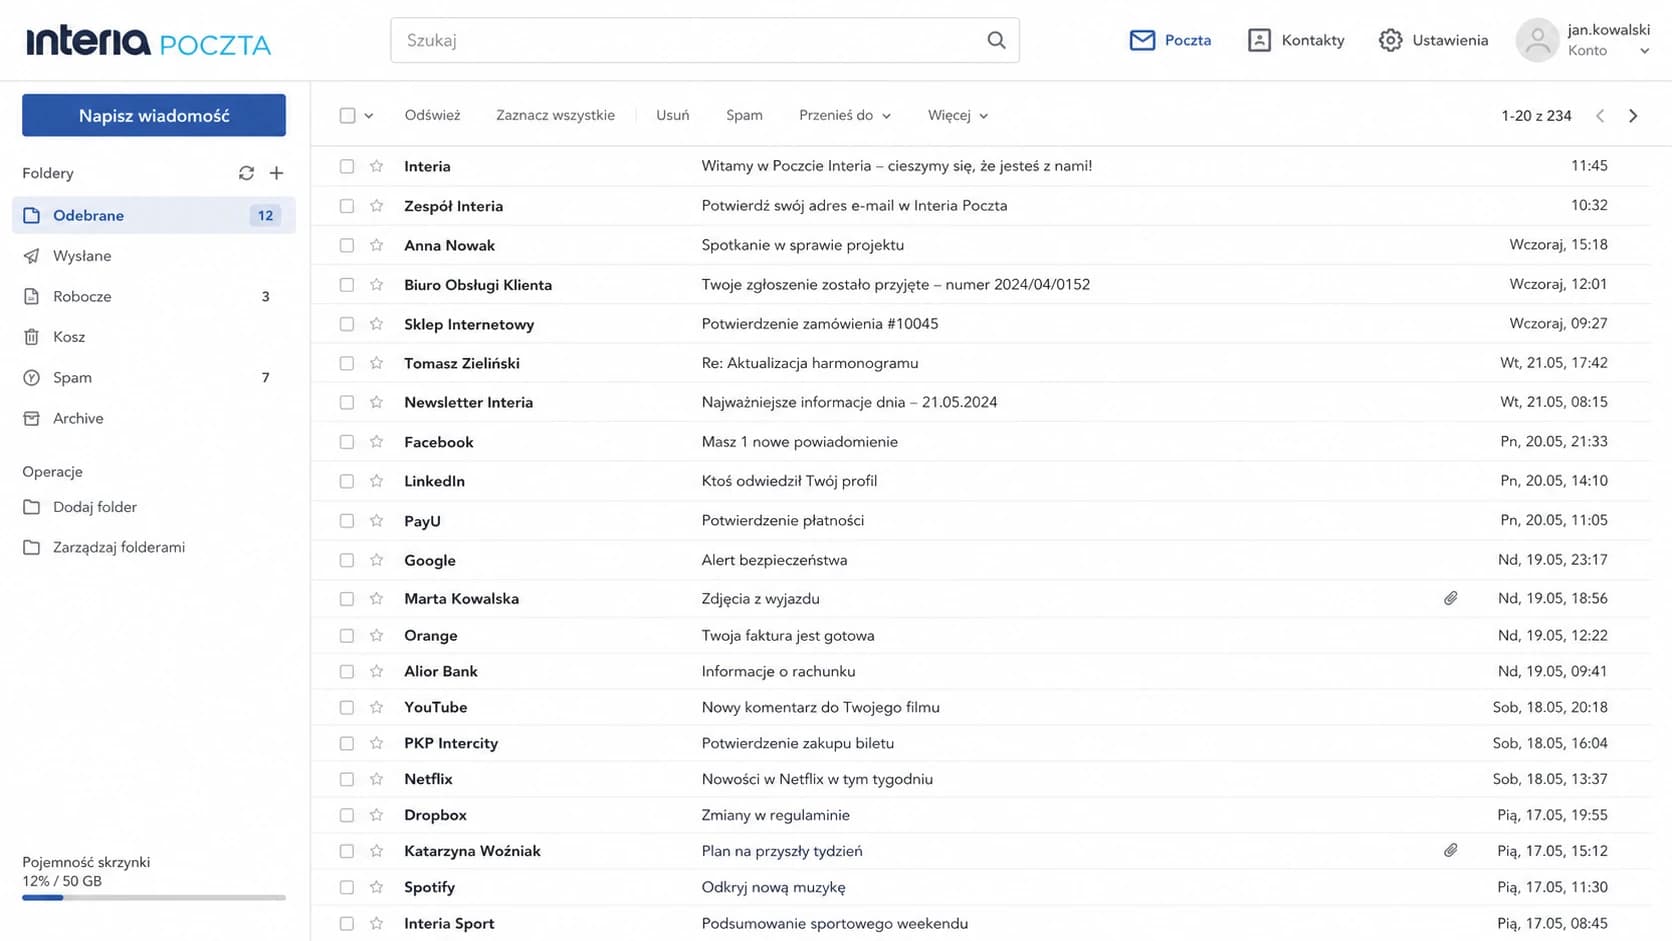Screen dimensions: 1672x941
Task: Star the PayU message
Action: [376, 521]
